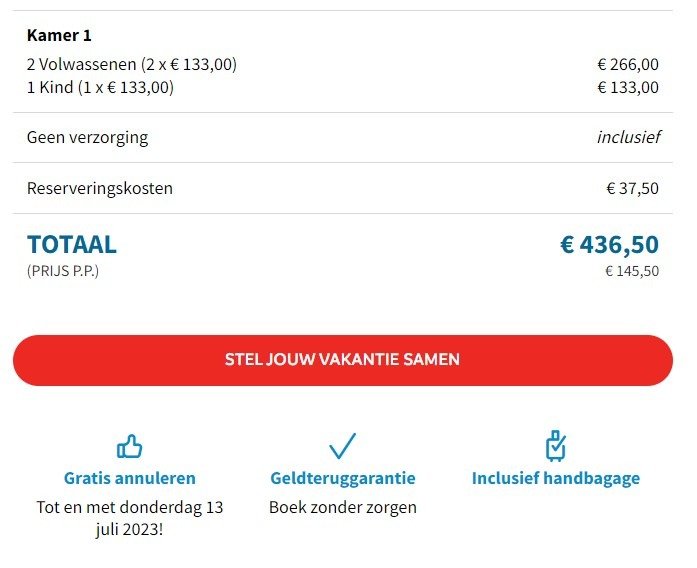Click the thumbs-up icon above Gratis annuleren
The image size is (697, 568).
click(x=130, y=445)
